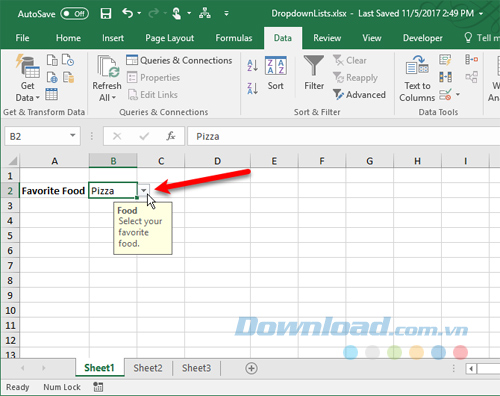Switch to the Insert tab
500x396 pixels.
[x=113, y=38]
